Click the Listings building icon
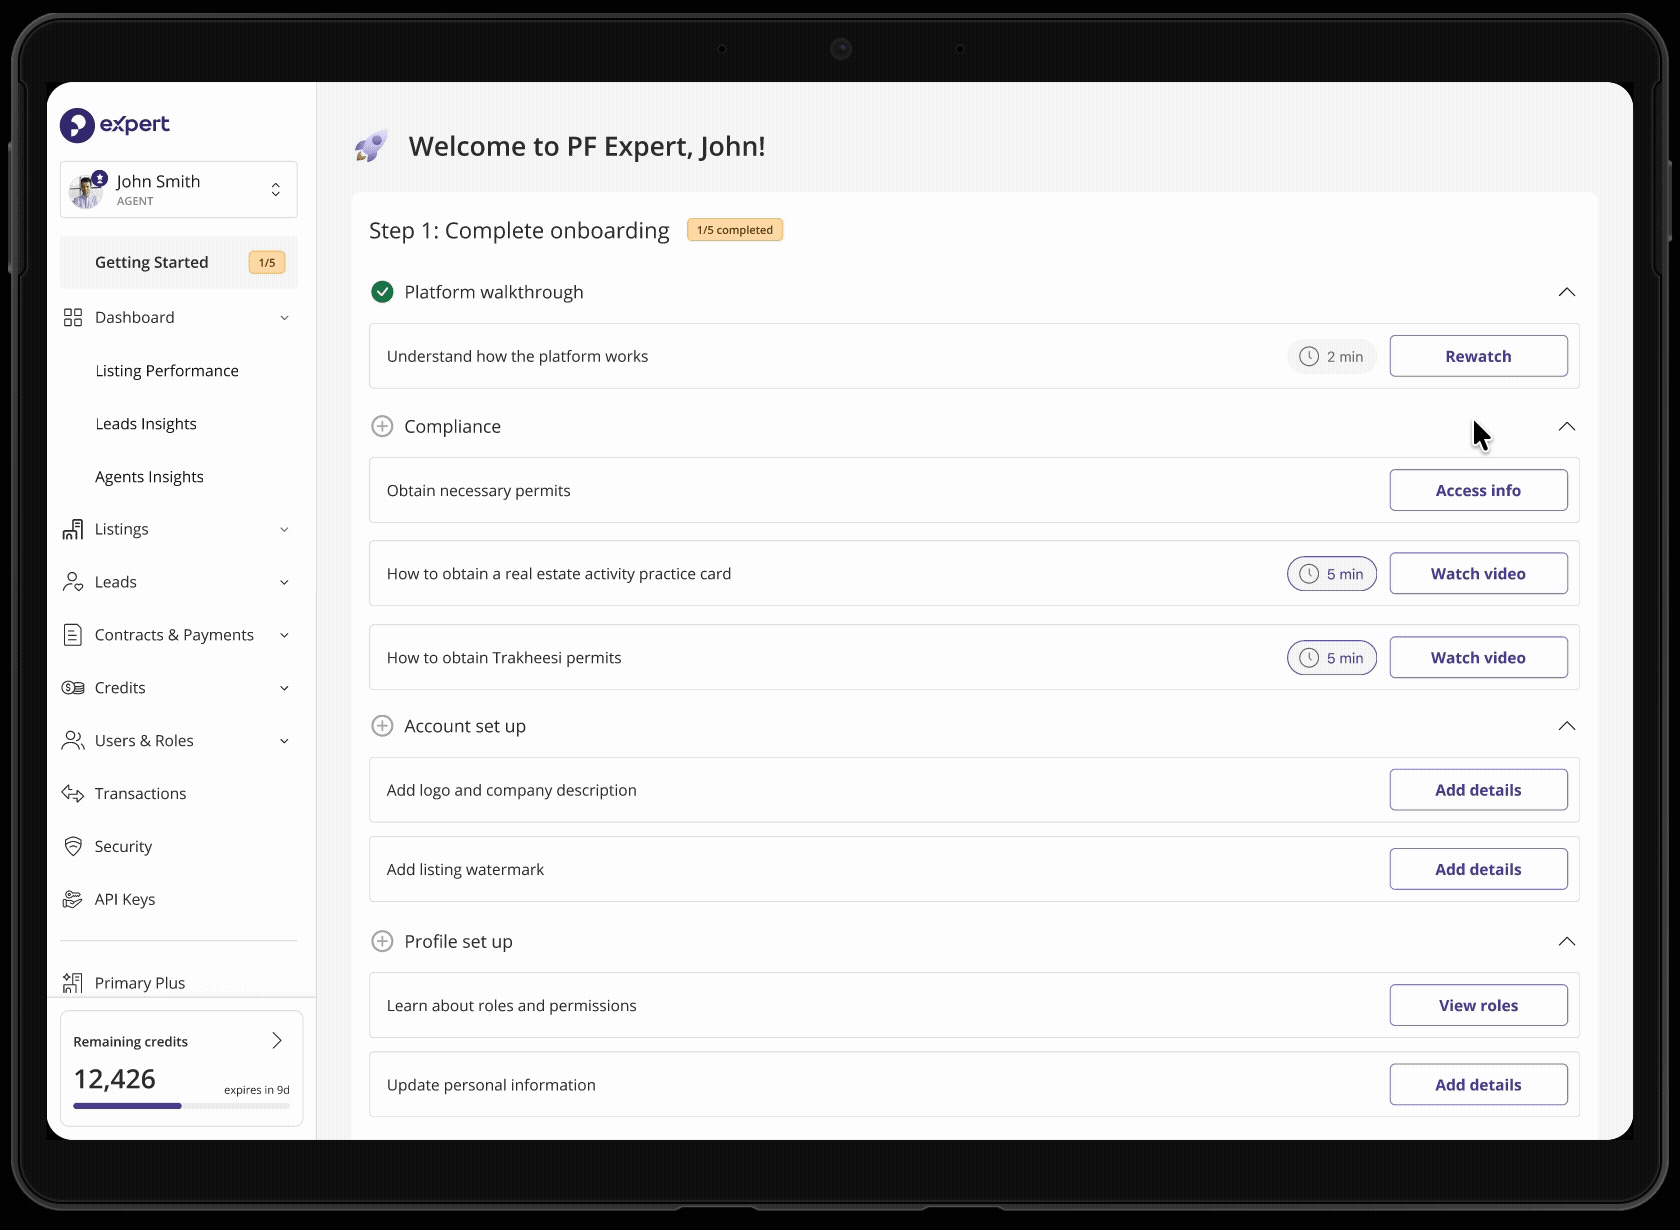 click(x=73, y=529)
